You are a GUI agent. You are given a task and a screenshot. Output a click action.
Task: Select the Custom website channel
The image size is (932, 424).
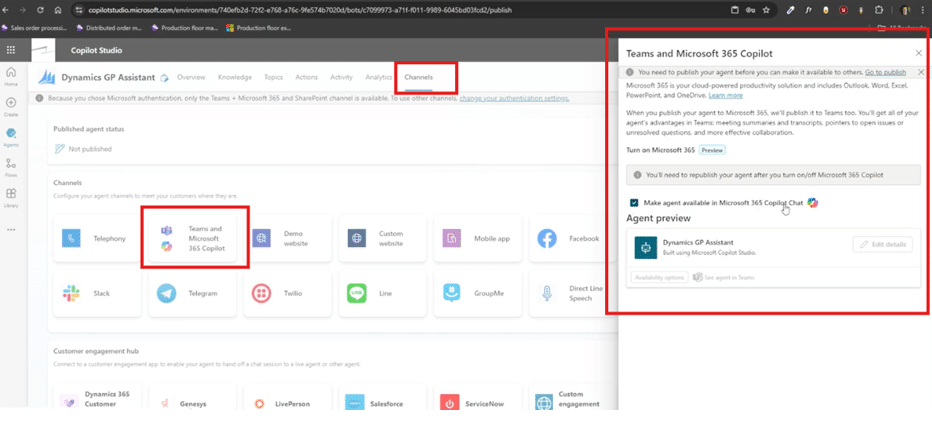pos(383,238)
